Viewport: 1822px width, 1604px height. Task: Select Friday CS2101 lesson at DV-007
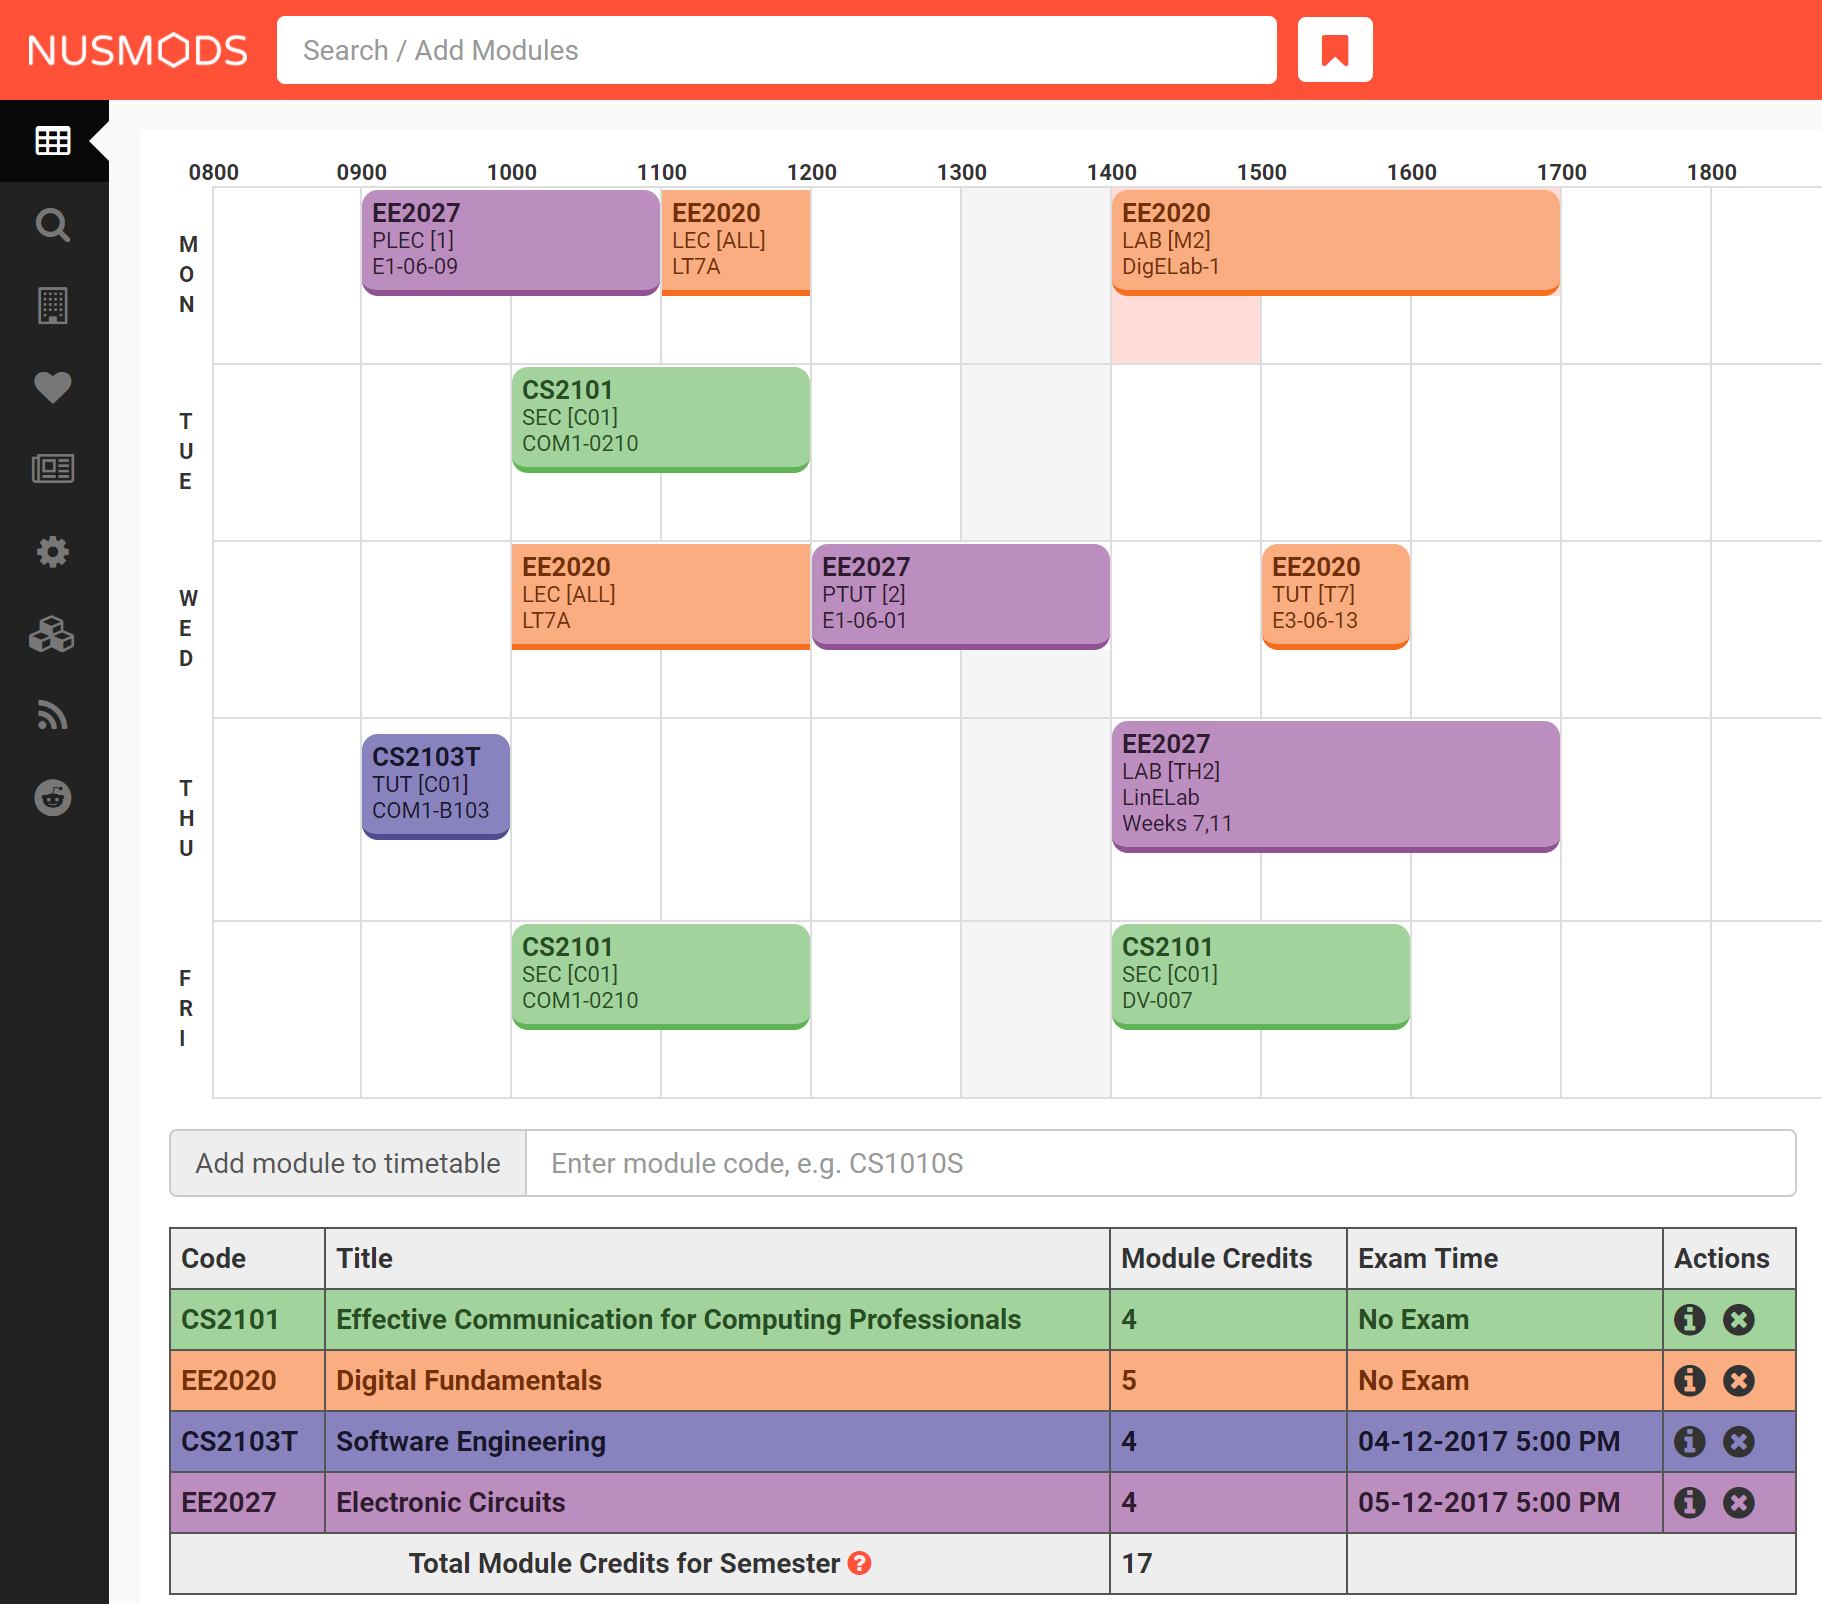(1260, 976)
